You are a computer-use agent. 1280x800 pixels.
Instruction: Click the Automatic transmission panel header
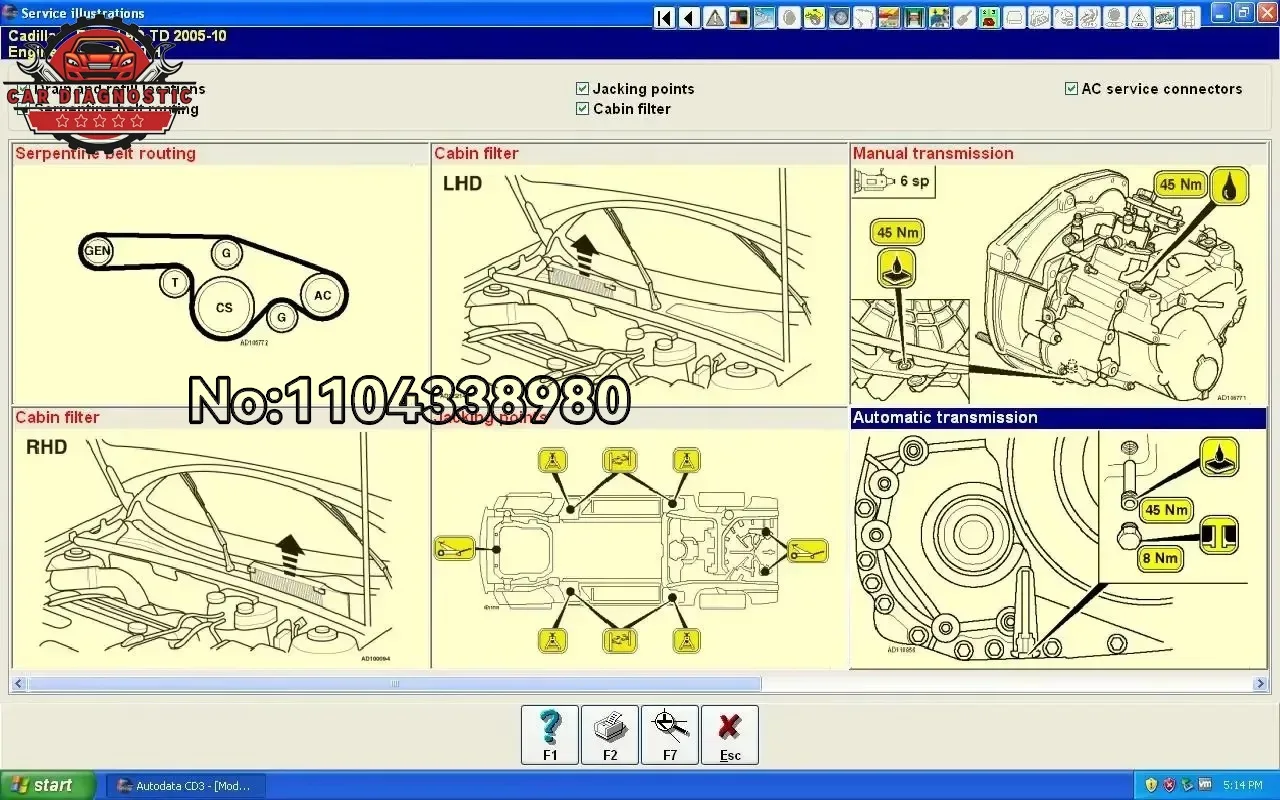tap(1059, 418)
